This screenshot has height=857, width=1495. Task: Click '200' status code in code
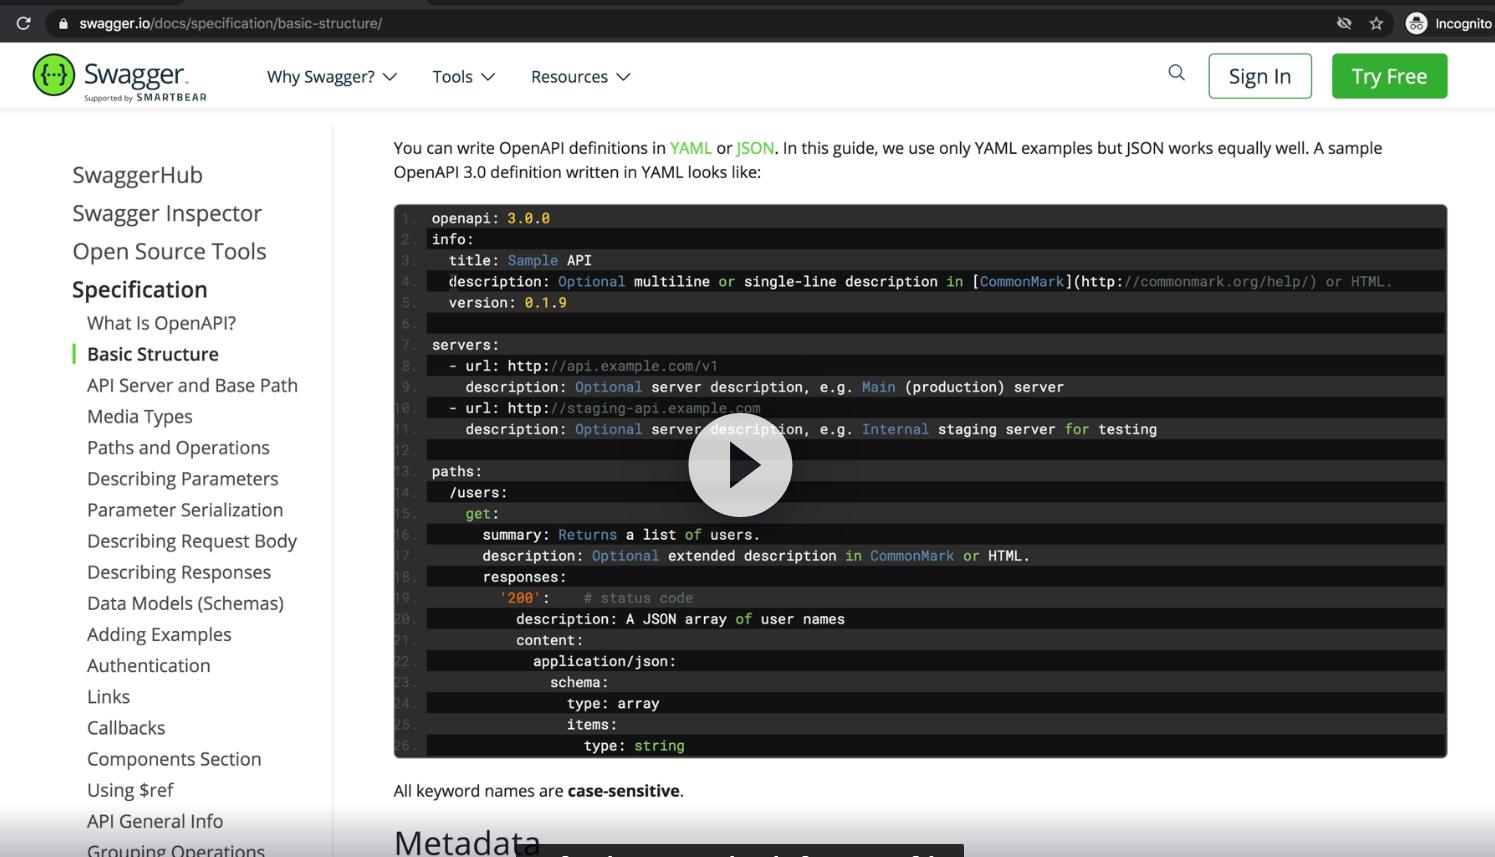click(520, 598)
